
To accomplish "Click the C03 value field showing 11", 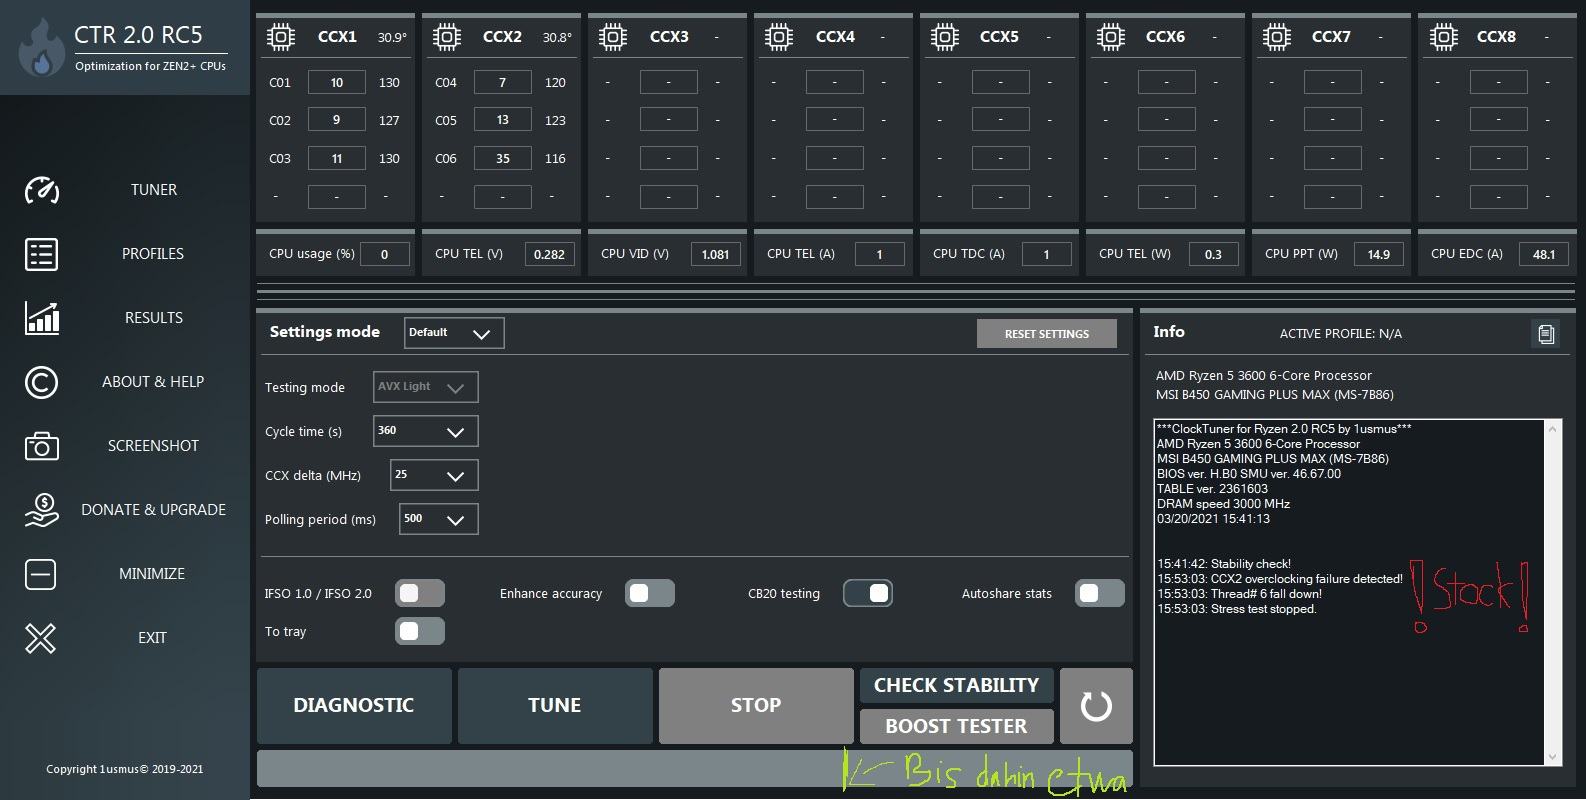I will [336, 158].
